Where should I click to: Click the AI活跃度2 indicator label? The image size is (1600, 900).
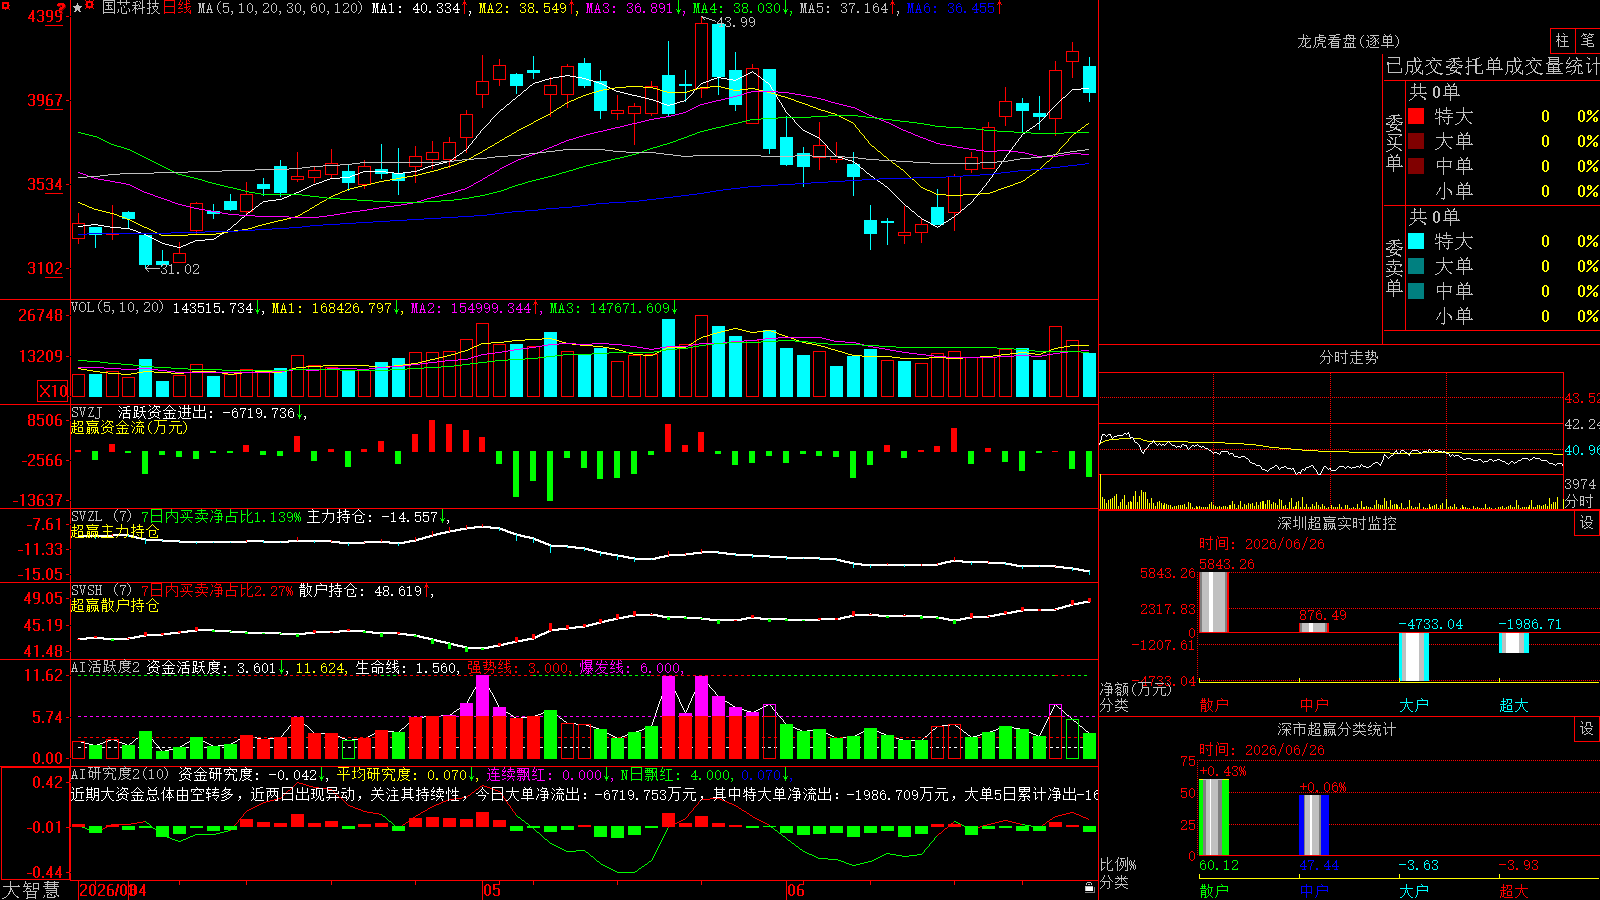(106, 667)
